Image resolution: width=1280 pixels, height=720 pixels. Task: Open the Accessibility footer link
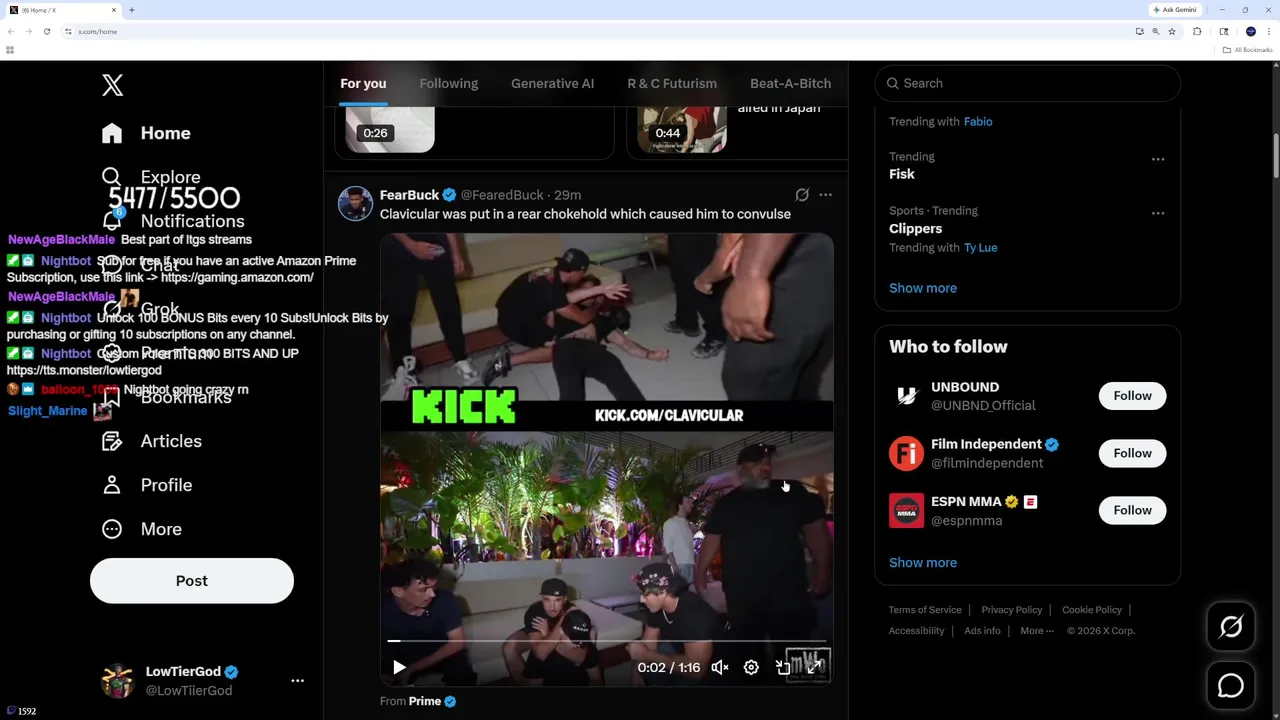[916, 631]
